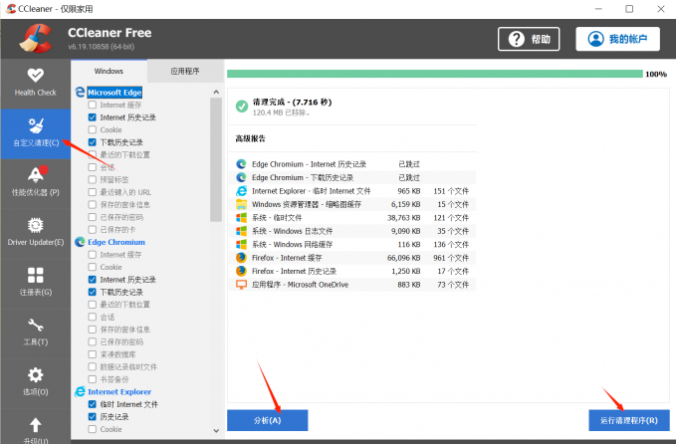Click the Edge Chromium section icon in tree

pyautogui.click(x=80, y=242)
